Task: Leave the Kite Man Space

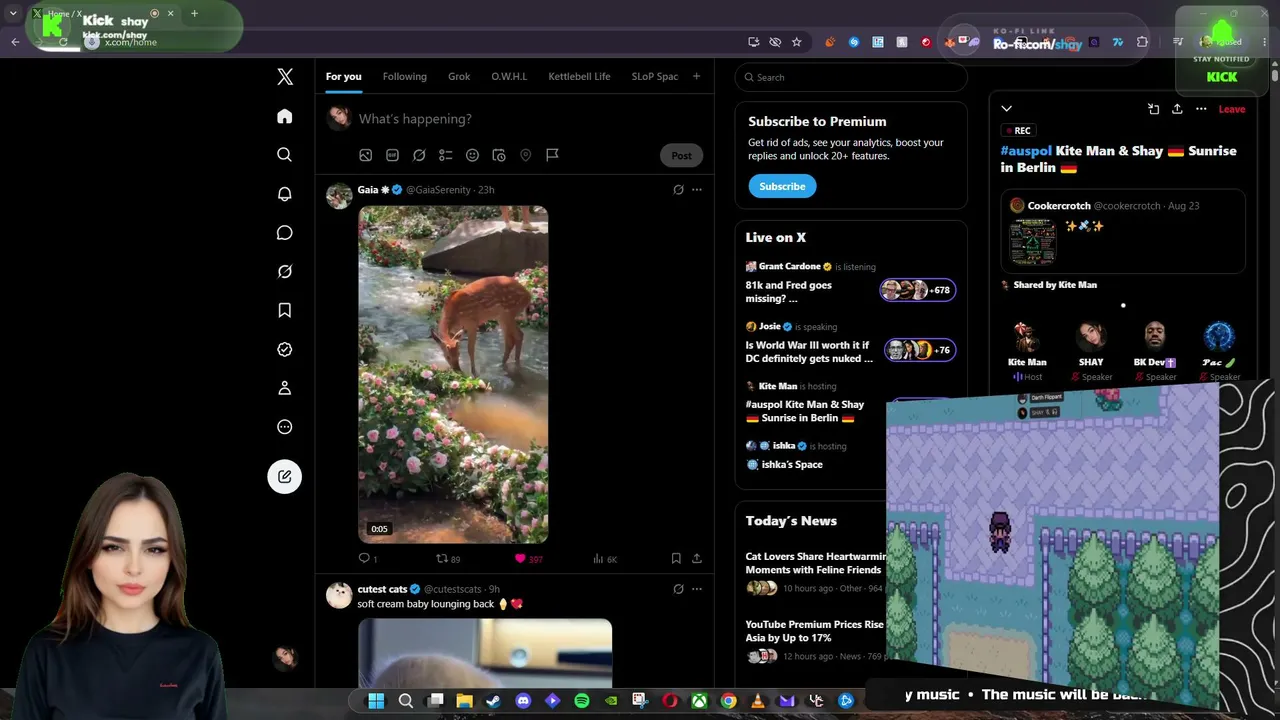Action: point(1232,109)
